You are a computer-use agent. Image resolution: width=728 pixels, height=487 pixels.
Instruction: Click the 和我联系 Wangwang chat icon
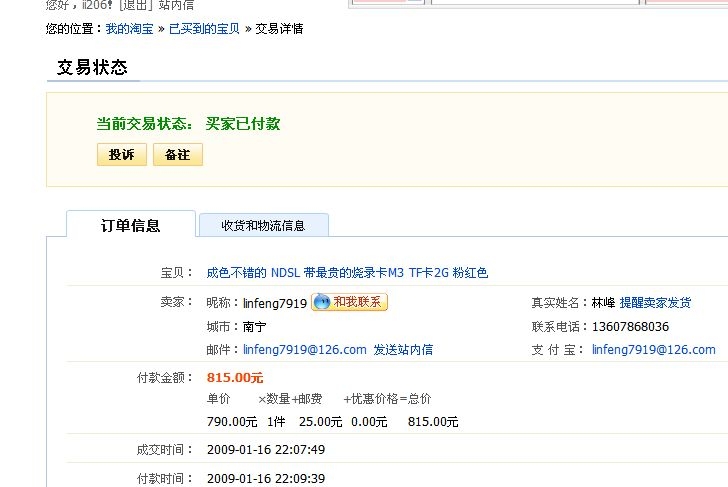349,302
